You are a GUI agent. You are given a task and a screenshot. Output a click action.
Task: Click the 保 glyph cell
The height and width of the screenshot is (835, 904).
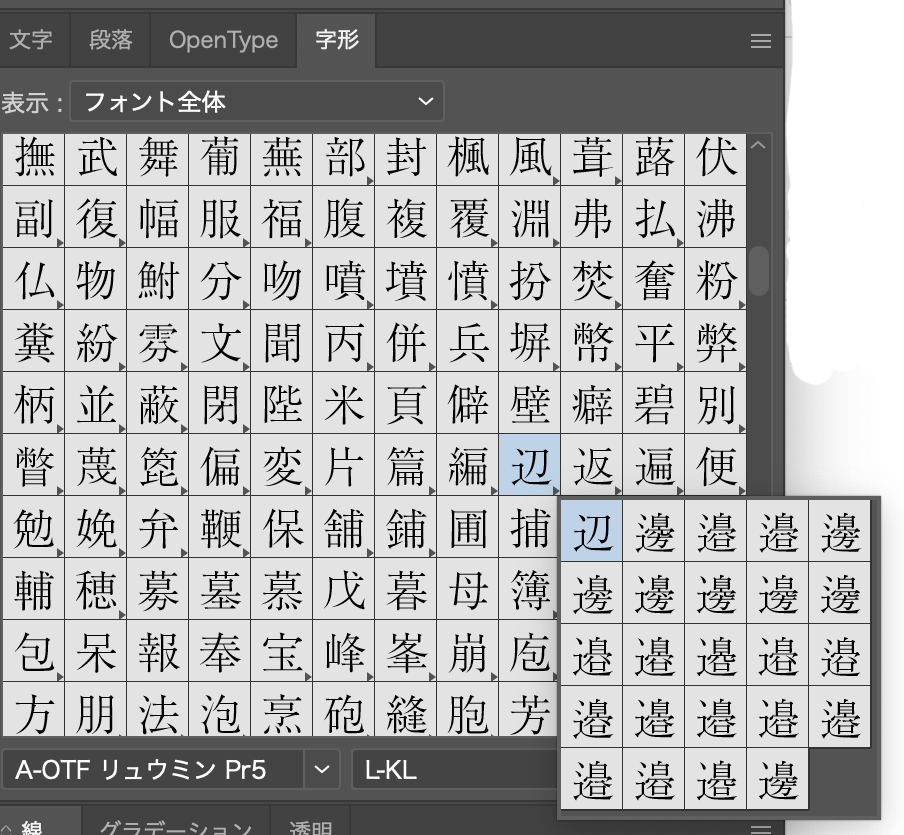click(281, 528)
